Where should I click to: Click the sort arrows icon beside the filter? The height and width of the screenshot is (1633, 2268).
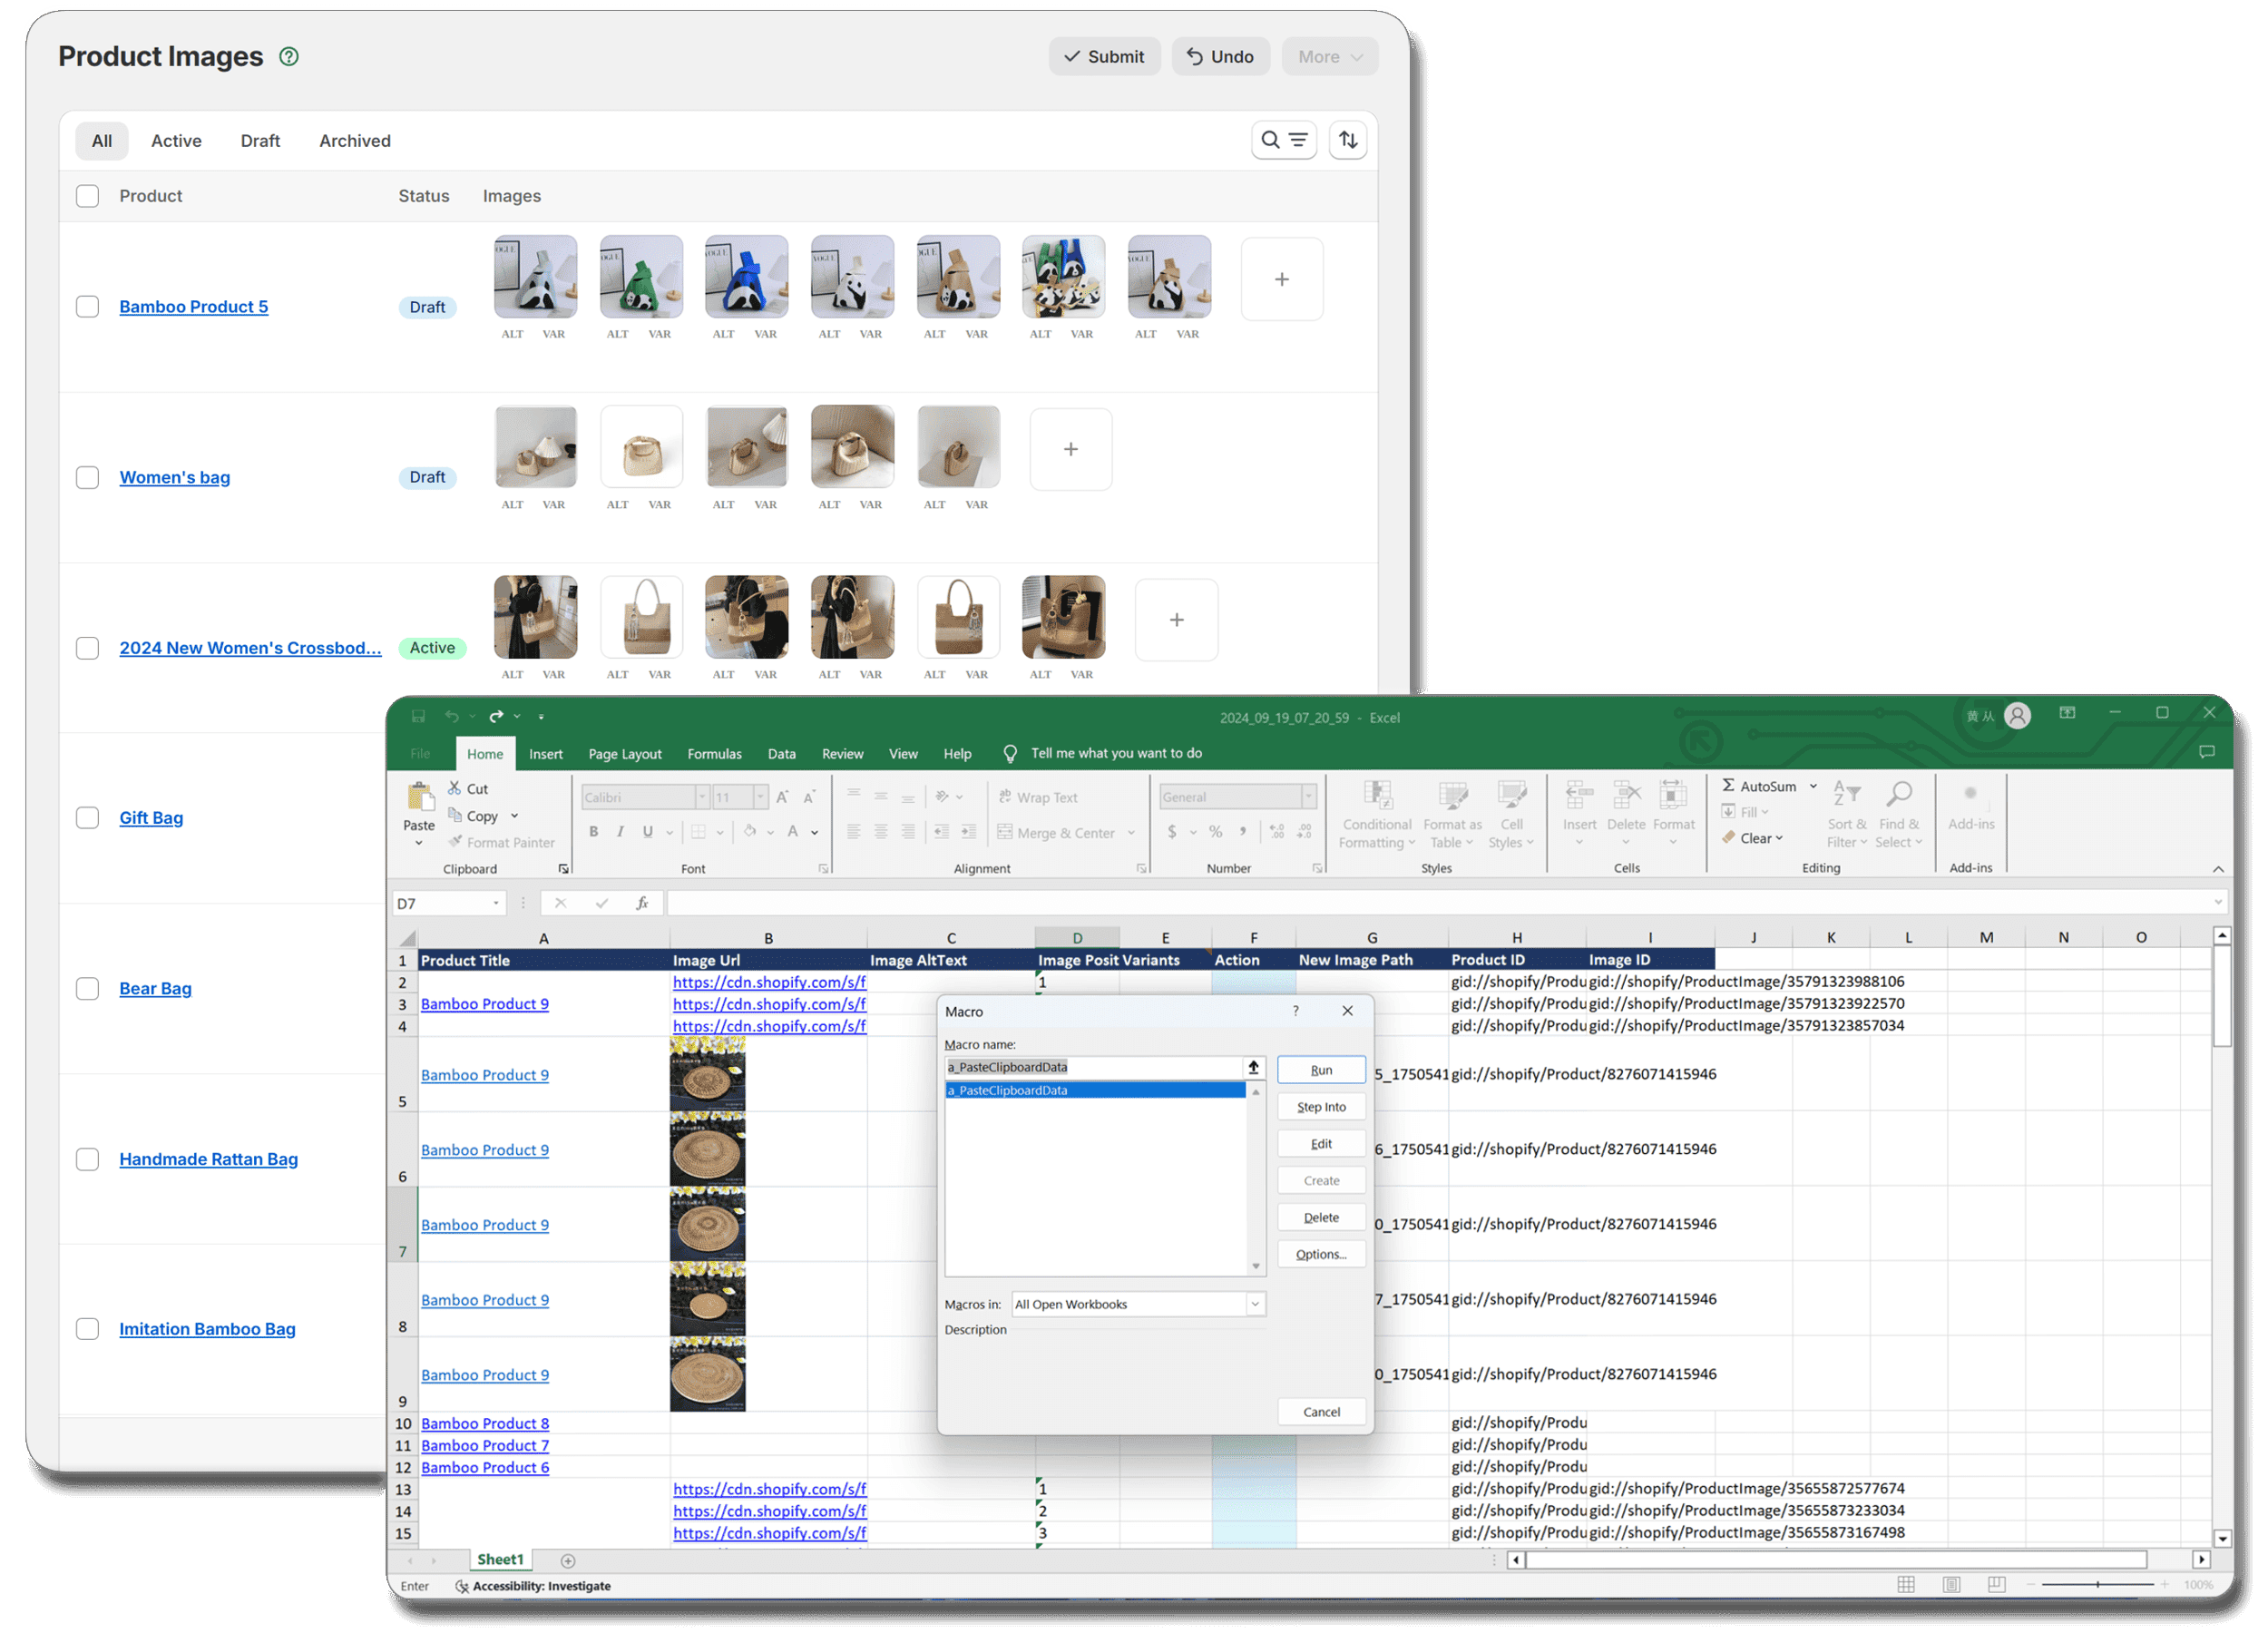point(1348,139)
